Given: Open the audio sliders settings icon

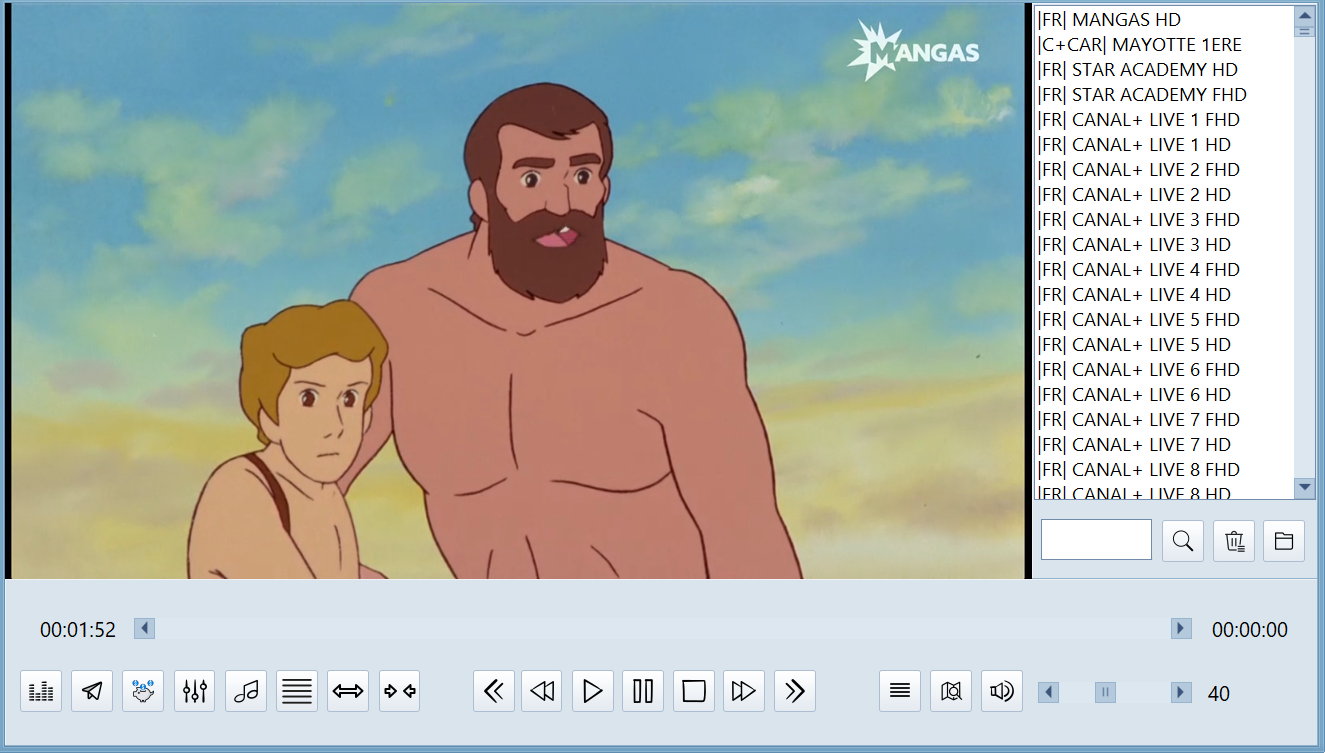Looking at the screenshot, I should [x=195, y=691].
